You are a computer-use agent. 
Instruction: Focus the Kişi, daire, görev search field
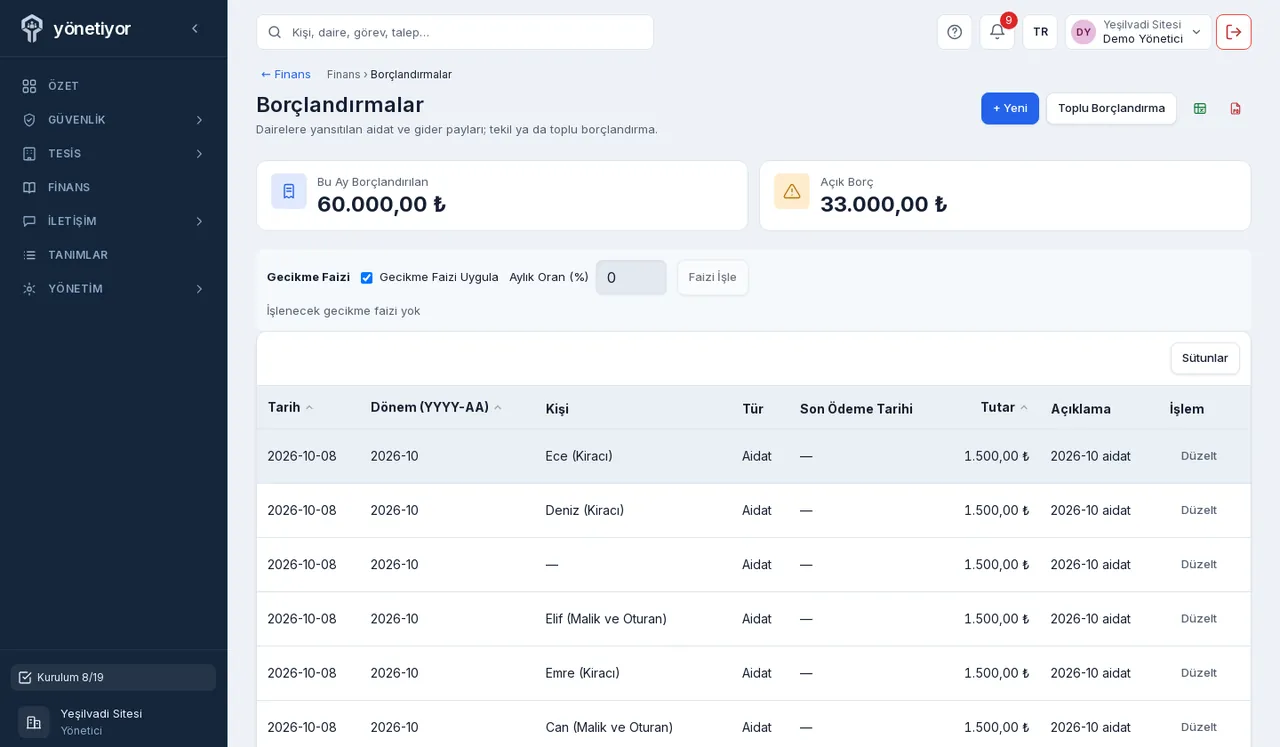pyautogui.click(x=455, y=32)
